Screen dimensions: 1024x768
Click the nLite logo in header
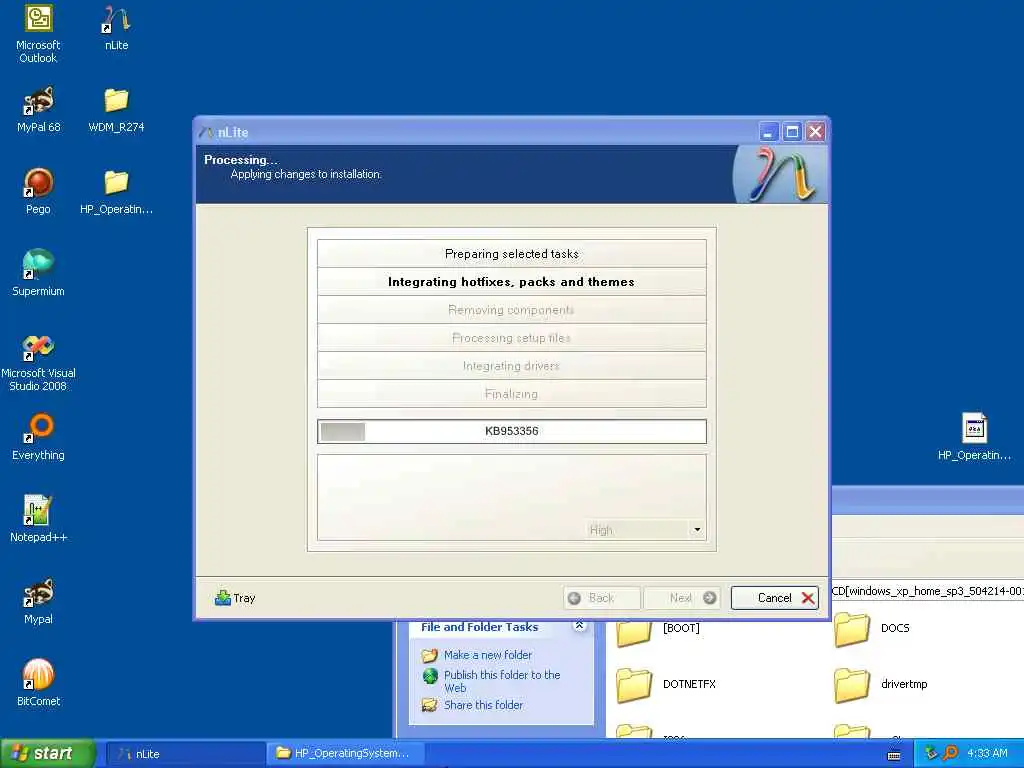click(x=780, y=174)
